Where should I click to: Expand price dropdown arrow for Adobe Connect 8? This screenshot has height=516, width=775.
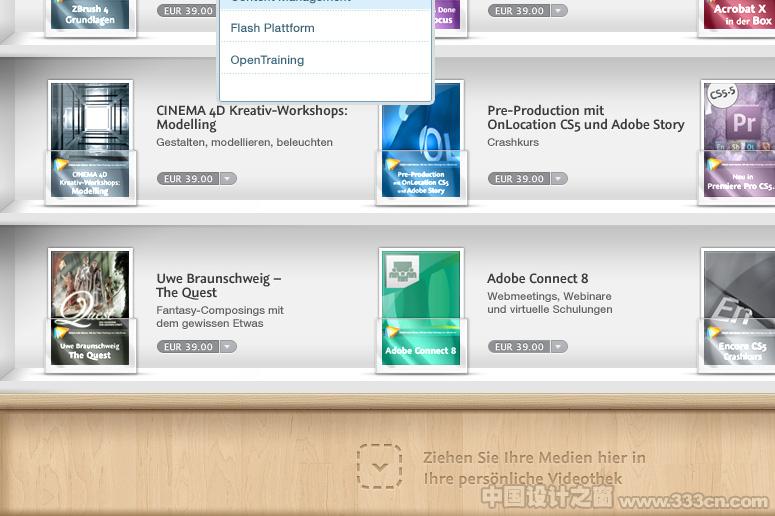[x=559, y=346]
